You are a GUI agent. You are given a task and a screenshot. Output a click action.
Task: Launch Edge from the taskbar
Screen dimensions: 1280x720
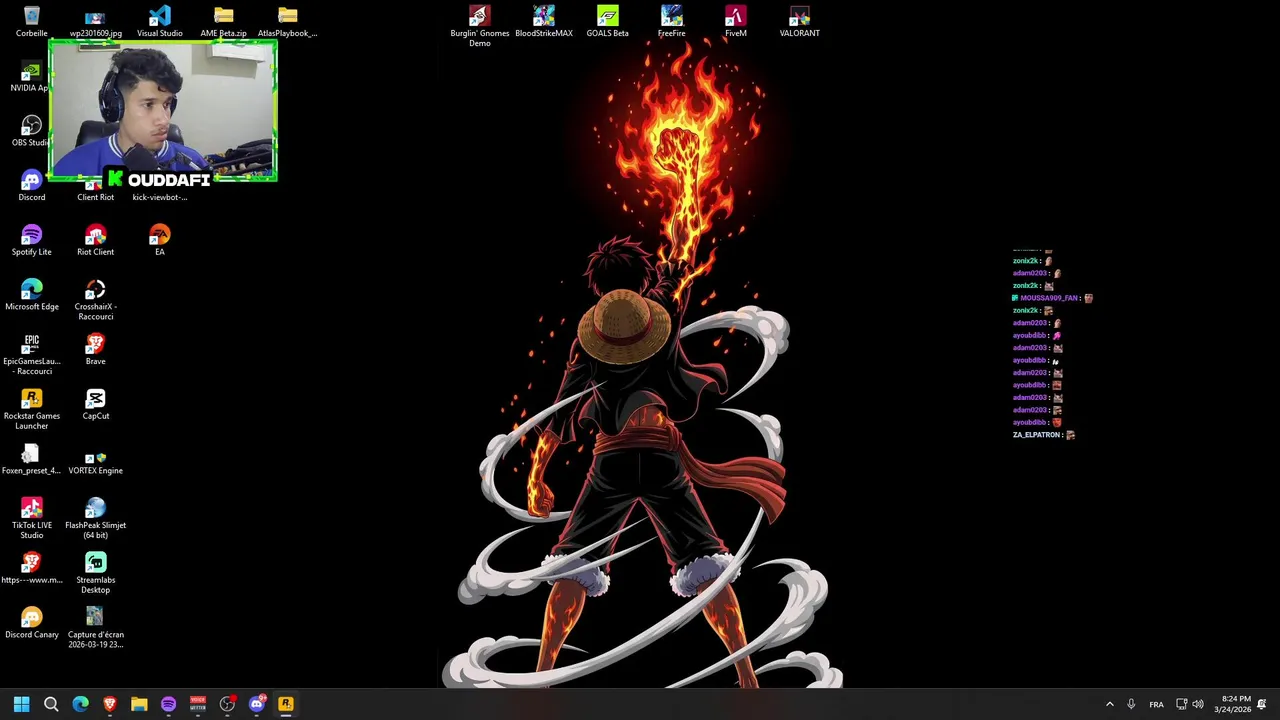click(x=80, y=704)
